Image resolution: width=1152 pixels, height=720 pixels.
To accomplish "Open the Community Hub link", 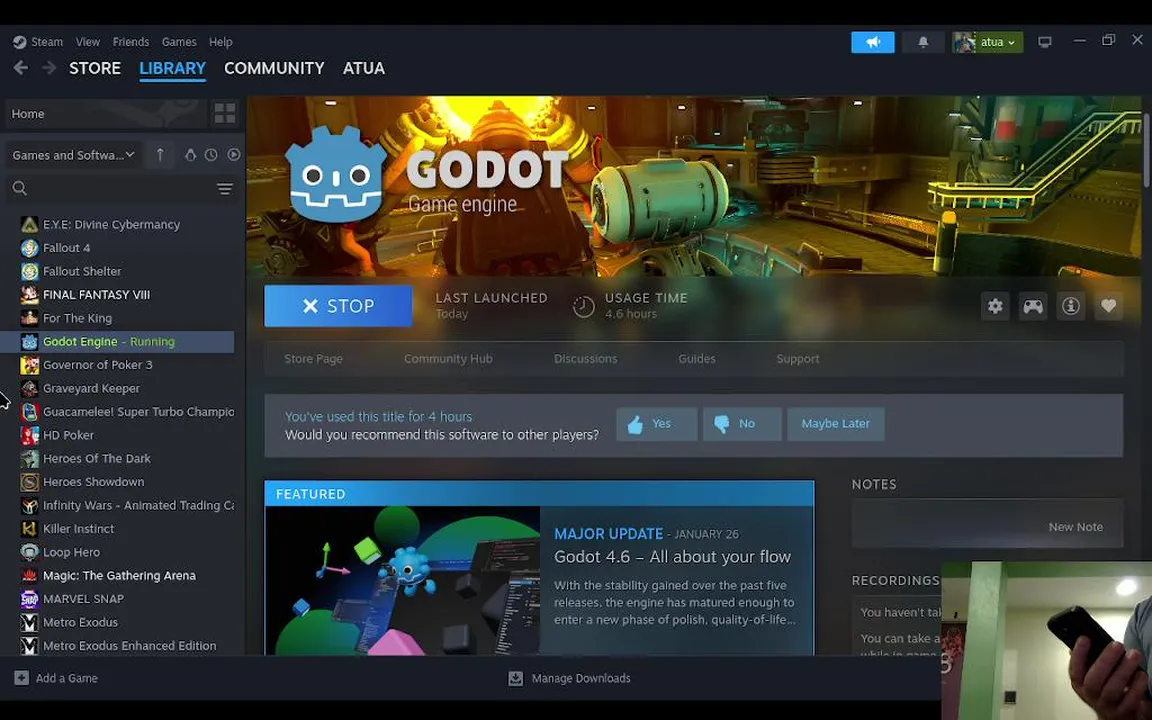I will point(448,359).
